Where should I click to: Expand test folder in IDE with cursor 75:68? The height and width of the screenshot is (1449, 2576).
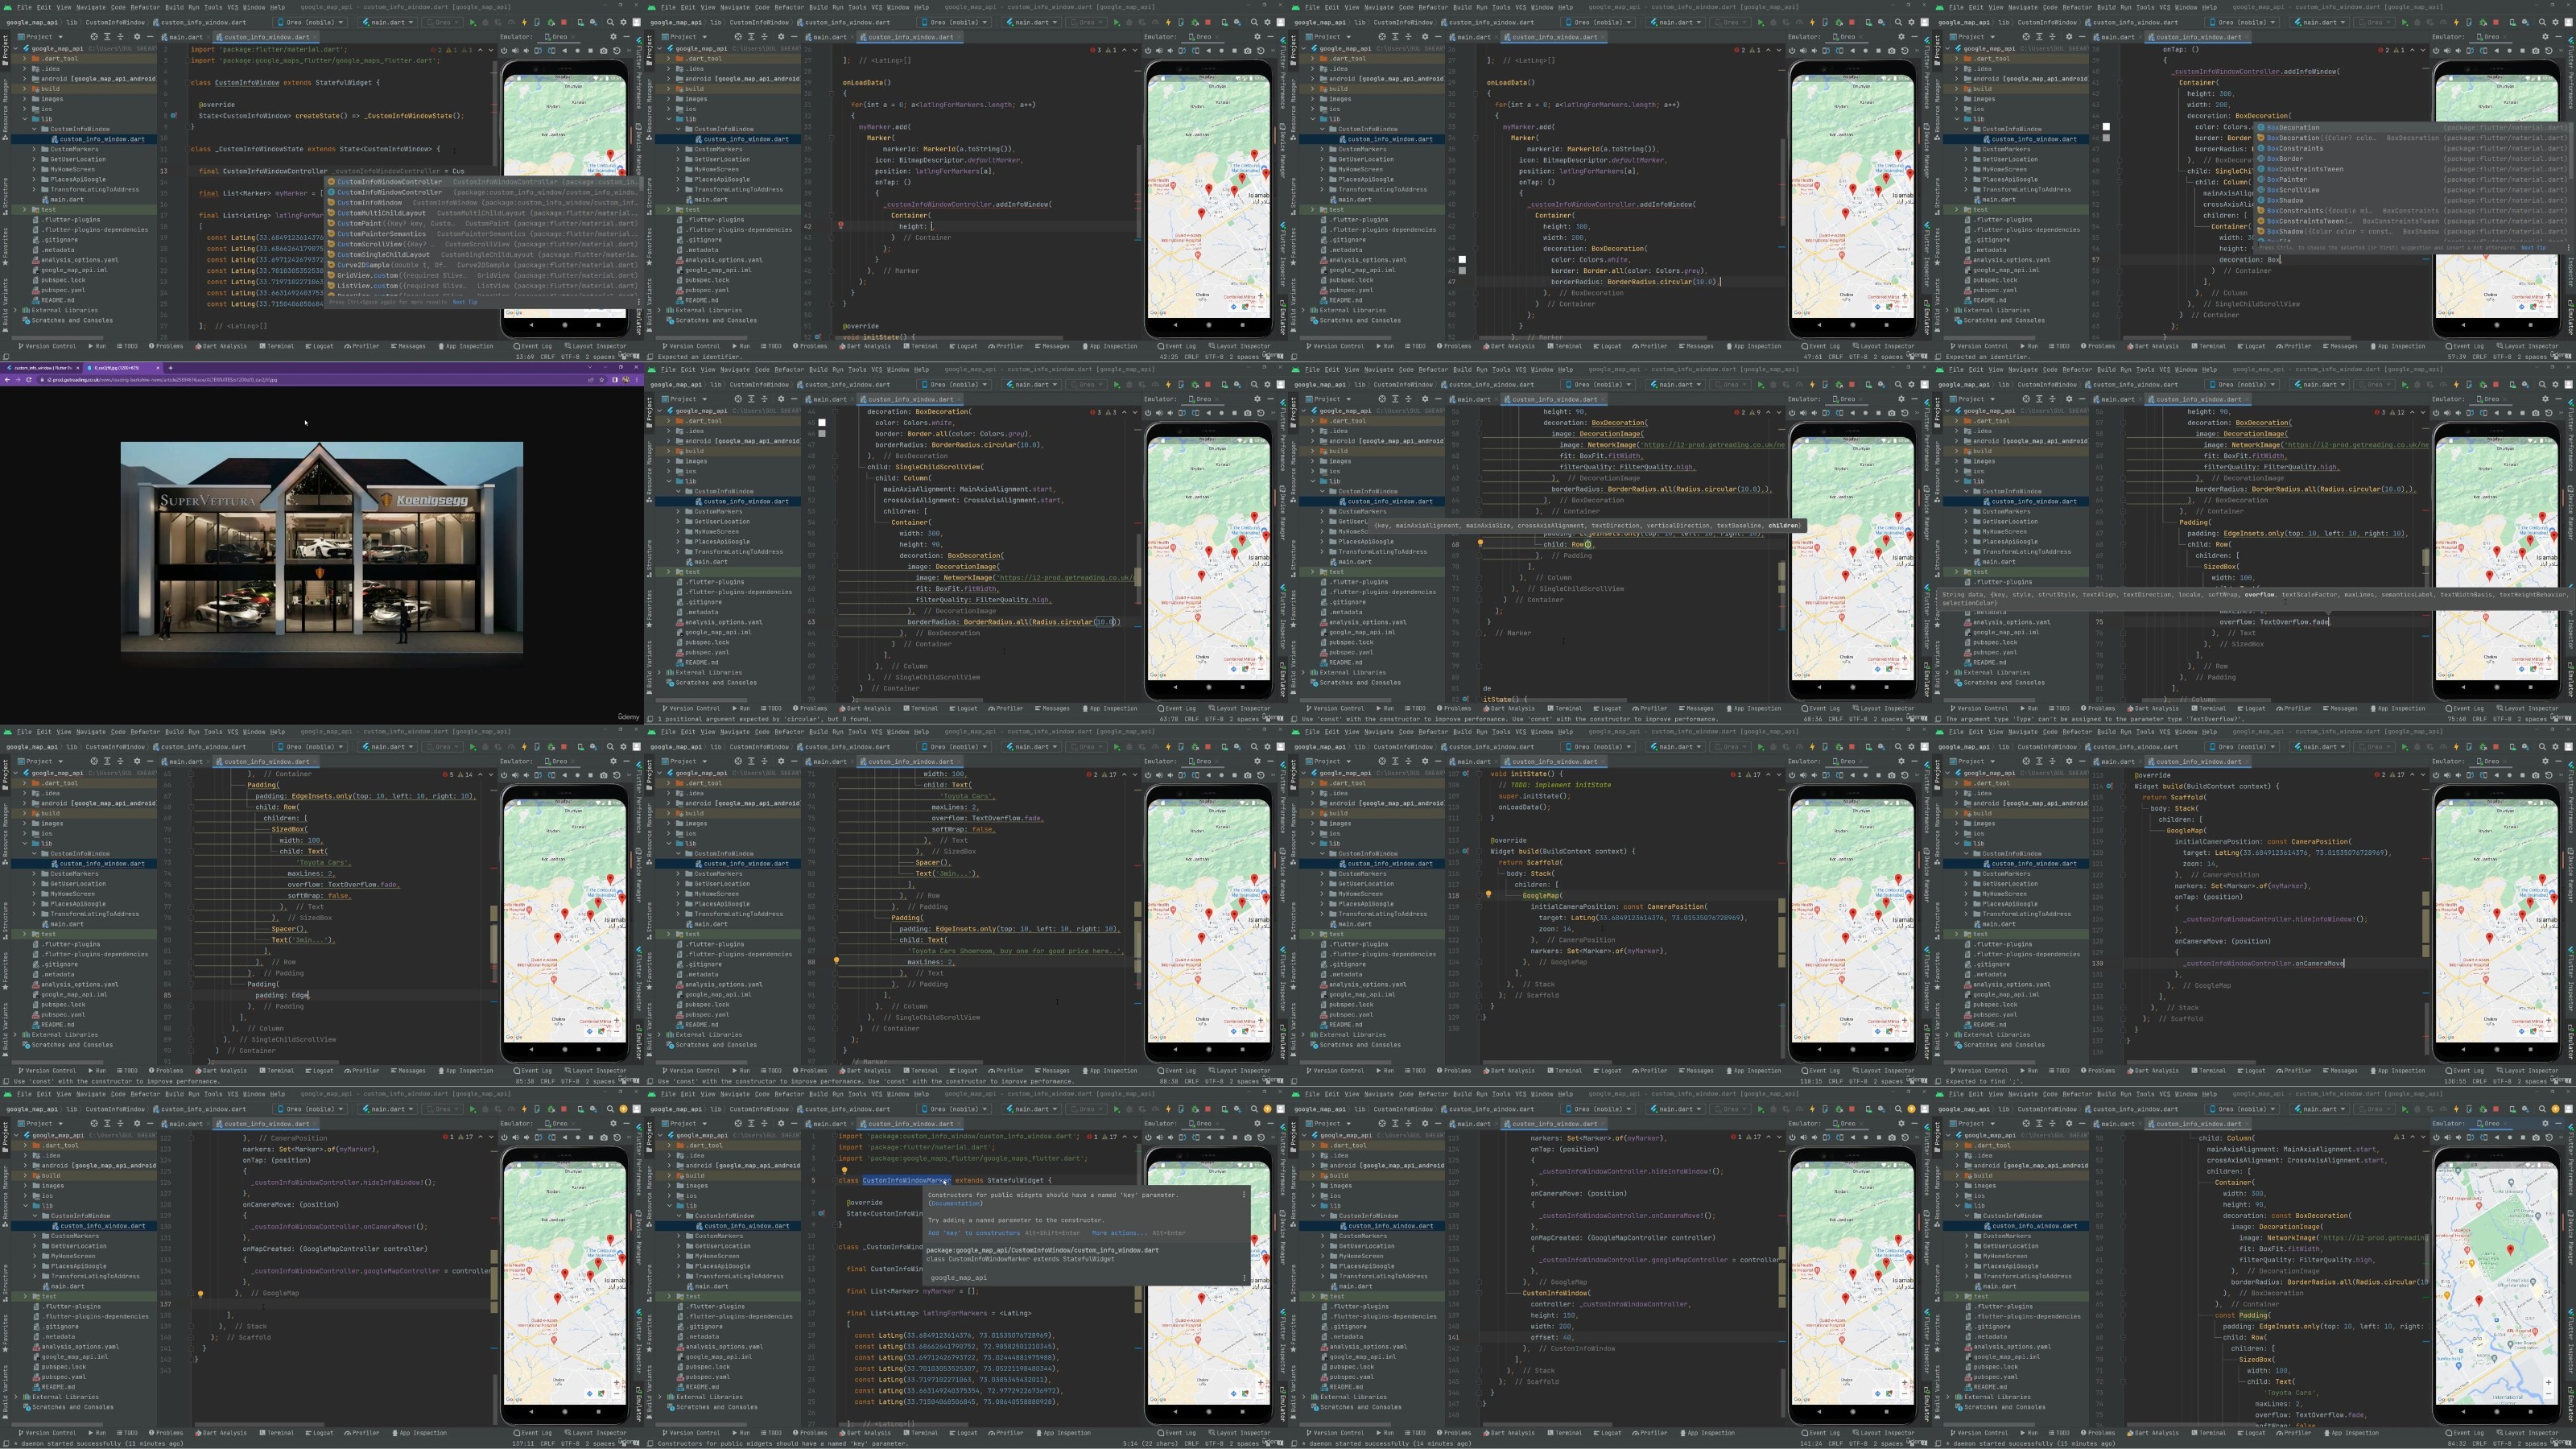click(x=1958, y=571)
